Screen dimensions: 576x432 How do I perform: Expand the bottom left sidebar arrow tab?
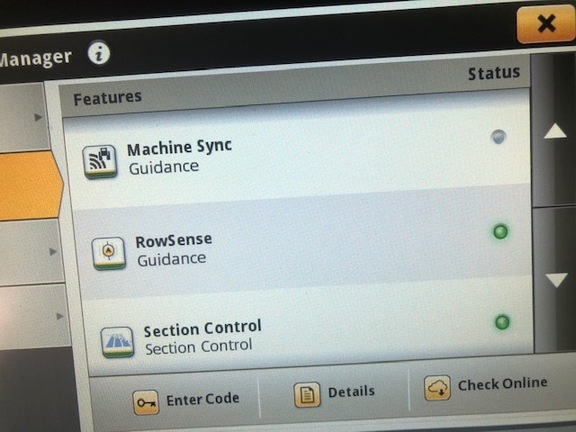coord(34,317)
